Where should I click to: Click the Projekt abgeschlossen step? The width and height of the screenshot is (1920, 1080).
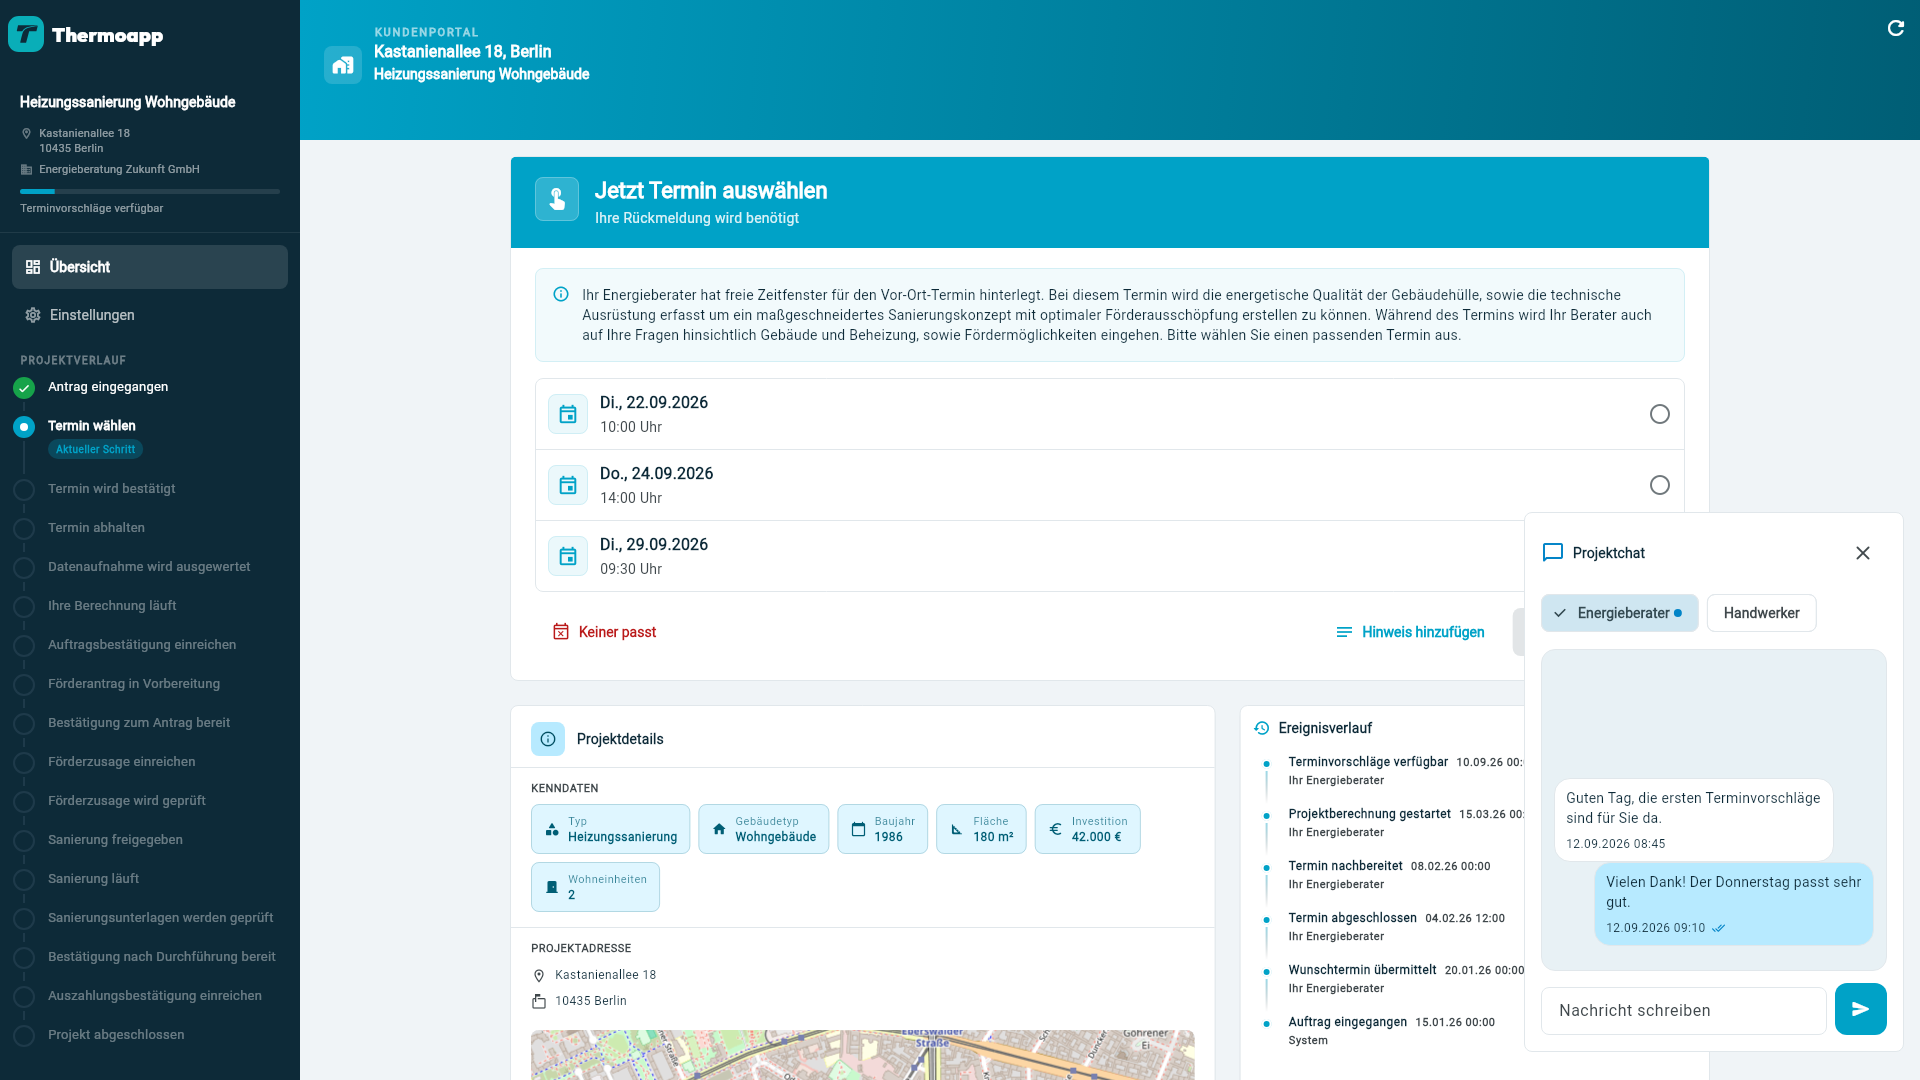point(116,1035)
